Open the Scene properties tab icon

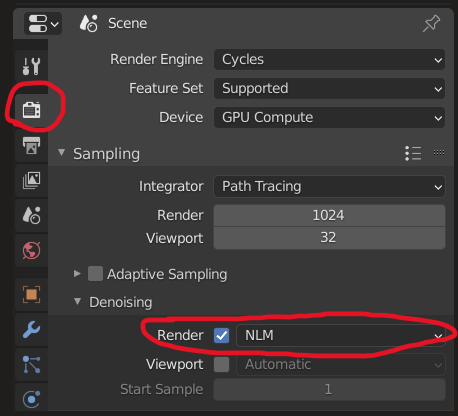[31, 215]
